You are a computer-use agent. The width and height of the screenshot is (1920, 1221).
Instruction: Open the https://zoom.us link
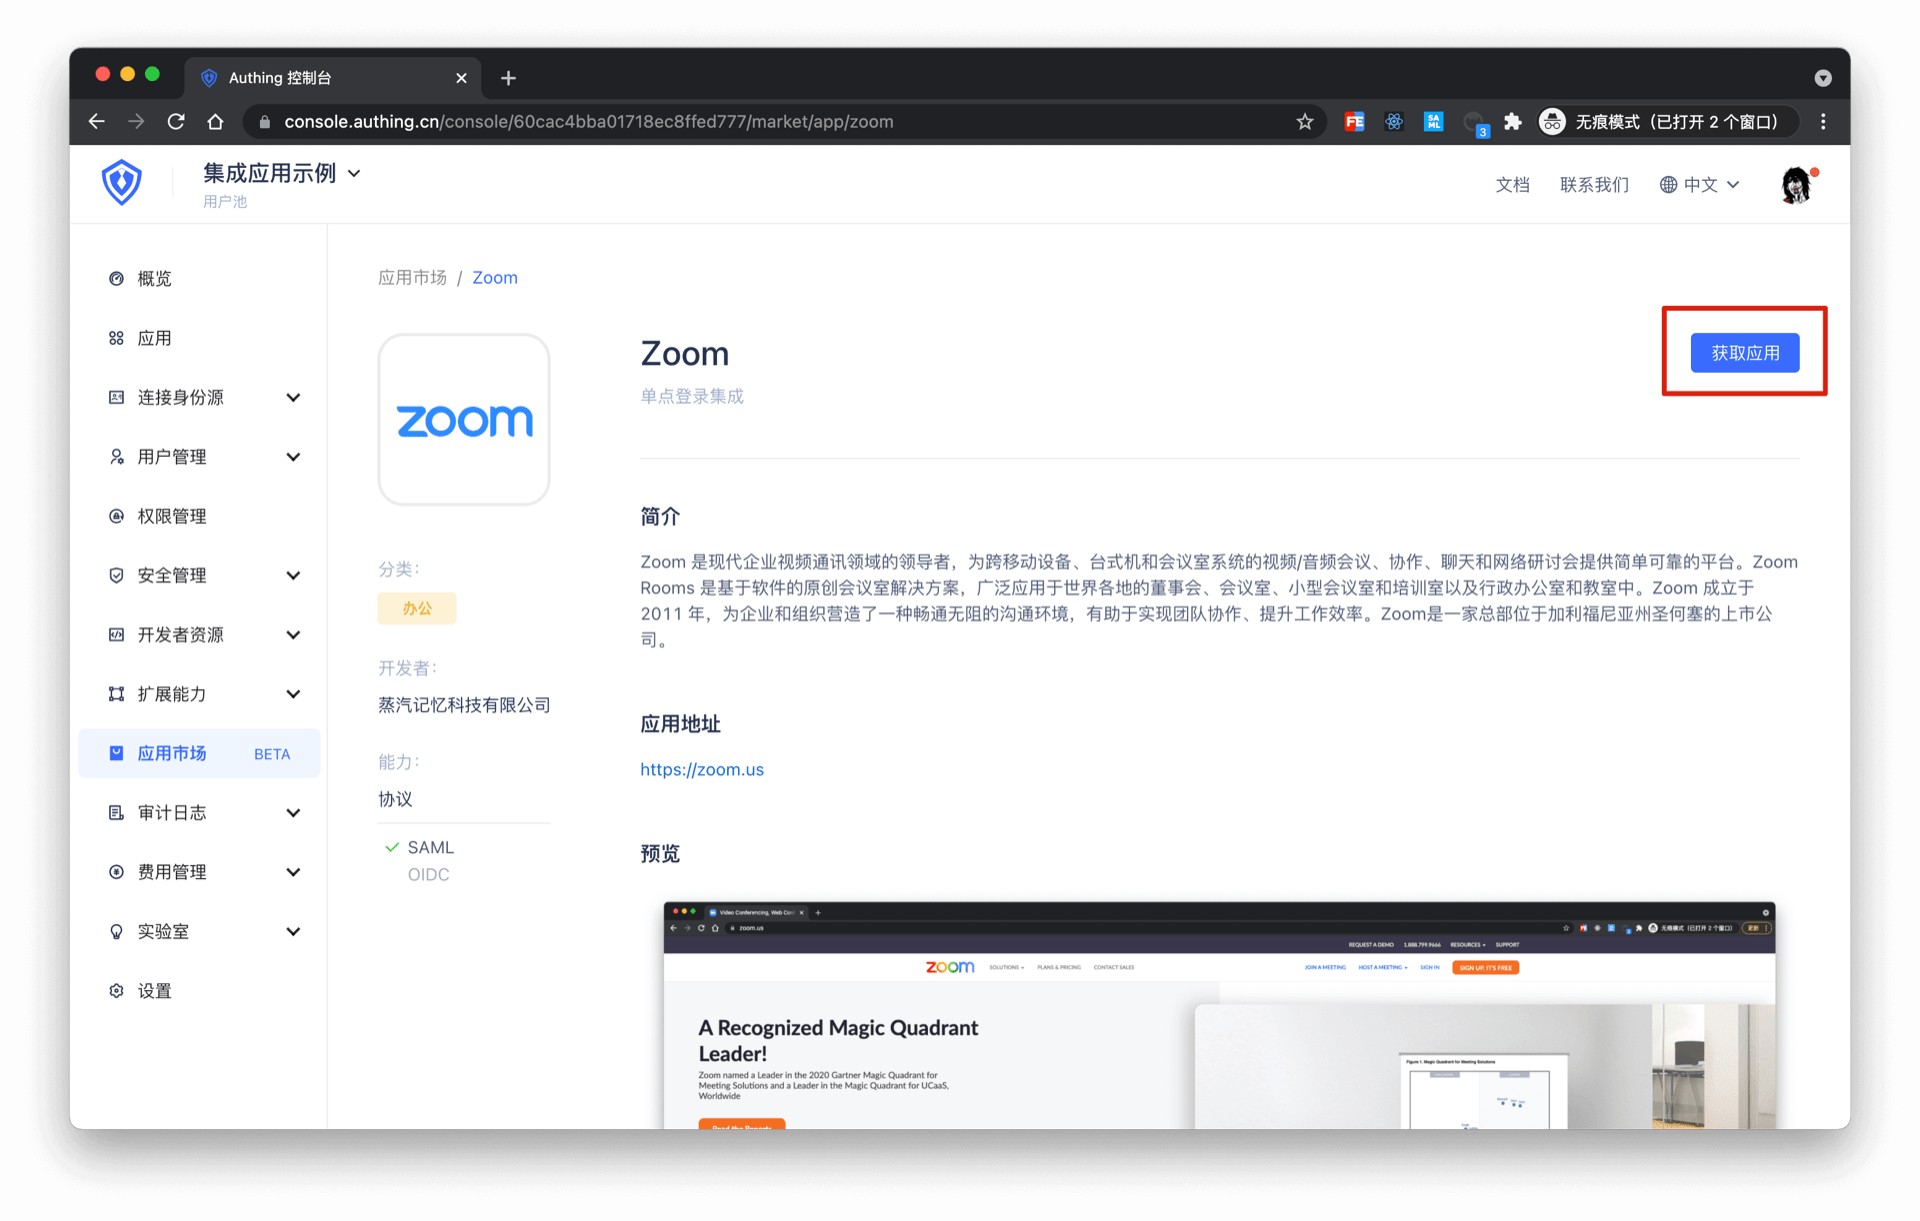[701, 769]
